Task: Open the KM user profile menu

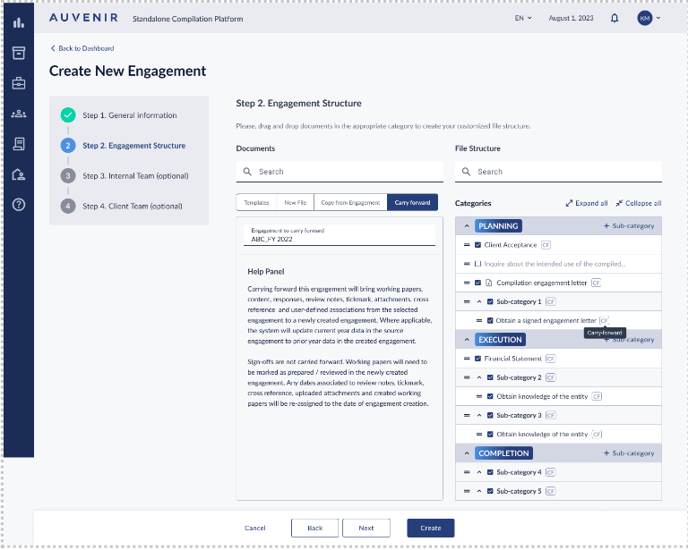Action: click(649, 18)
